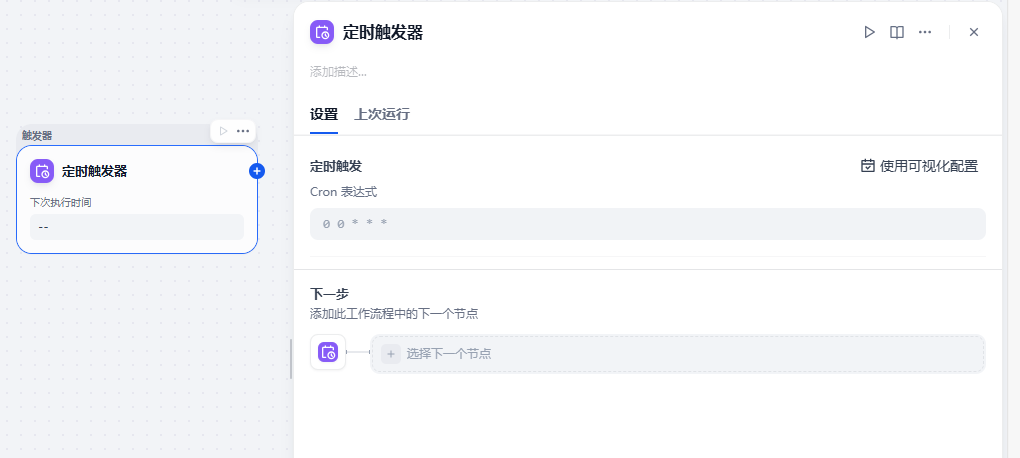Click the Cron 表达式 input field
The height and width of the screenshot is (458, 1020).
(x=647, y=224)
